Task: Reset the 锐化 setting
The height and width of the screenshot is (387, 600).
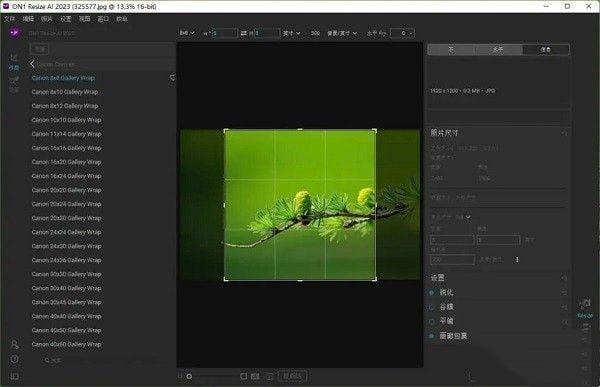Action: pos(564,292)
